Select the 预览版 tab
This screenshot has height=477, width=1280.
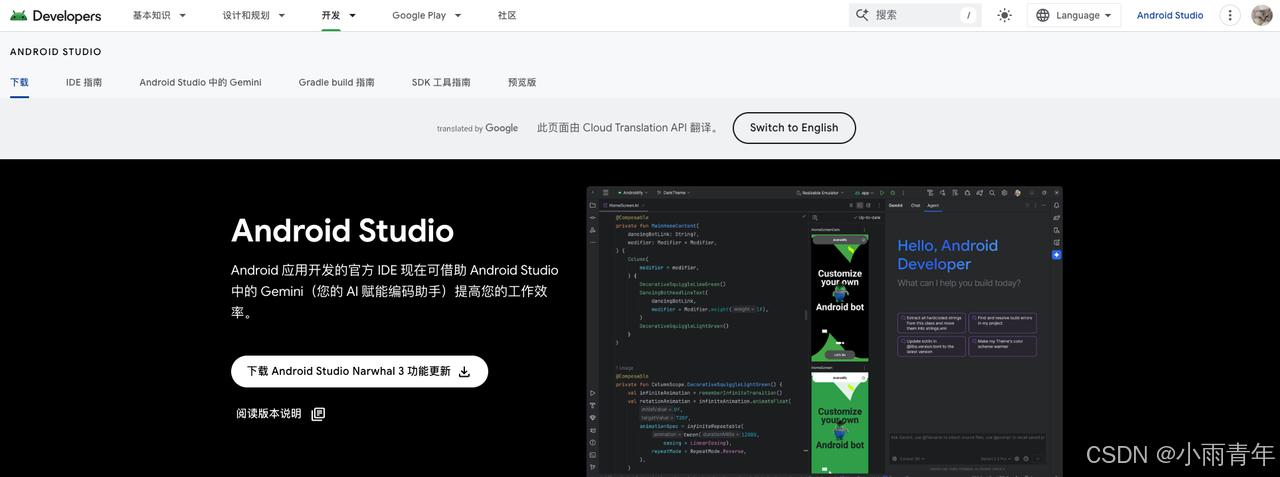pos(522,82)
